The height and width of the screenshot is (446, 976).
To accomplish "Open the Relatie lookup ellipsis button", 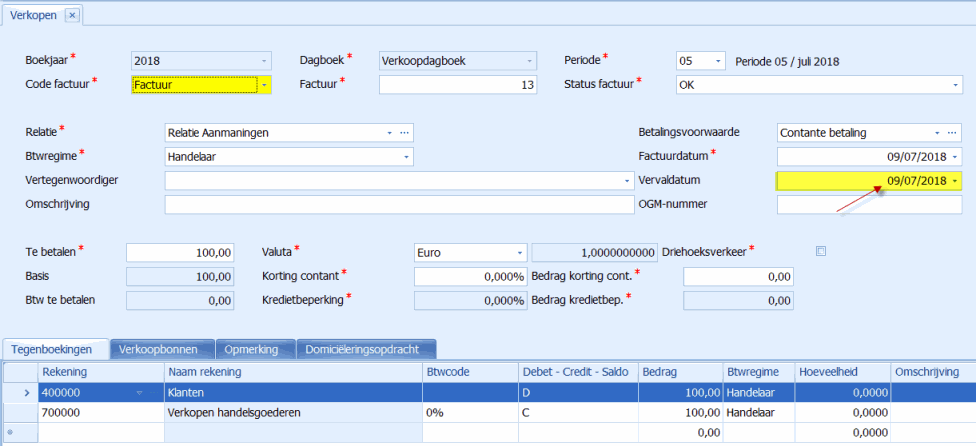I will (405, 132).
